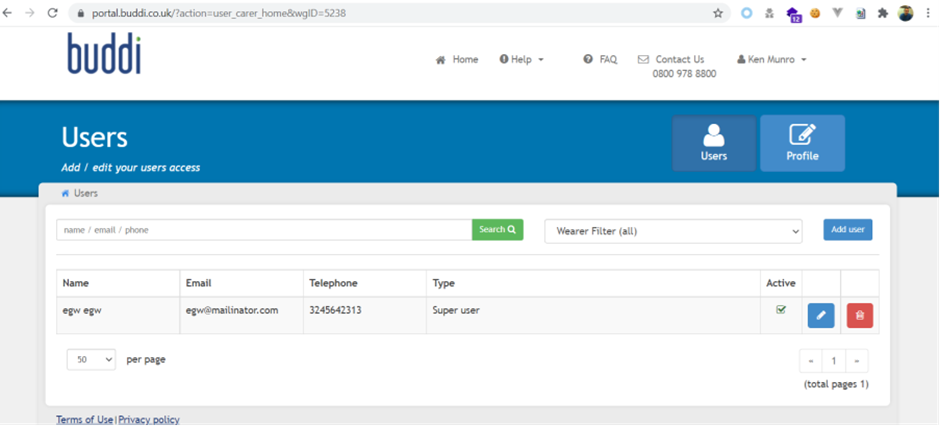Screen dimensions: 940x426
Task: Open the browser extensions puzzle icon
Action: (882, 13)
